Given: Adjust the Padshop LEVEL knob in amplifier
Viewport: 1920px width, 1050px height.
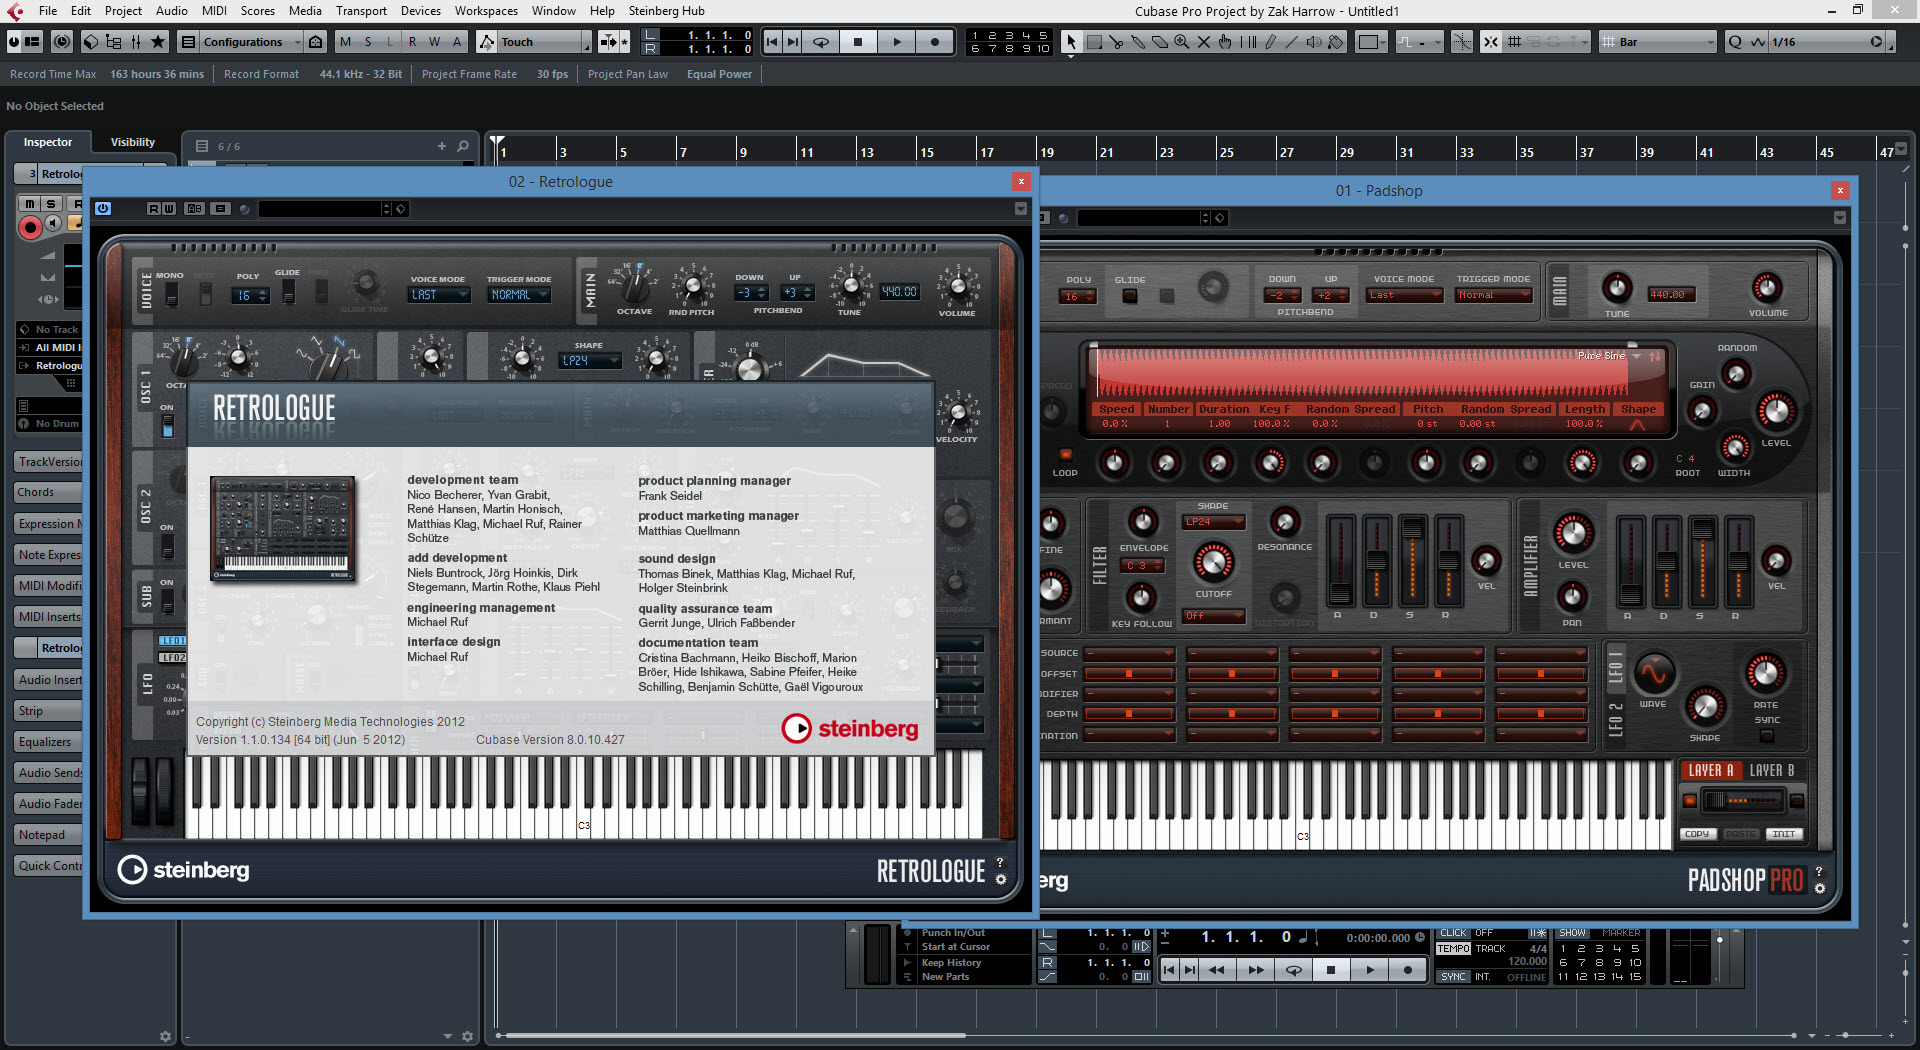Looking at the screenshot, I should 1573,534.
